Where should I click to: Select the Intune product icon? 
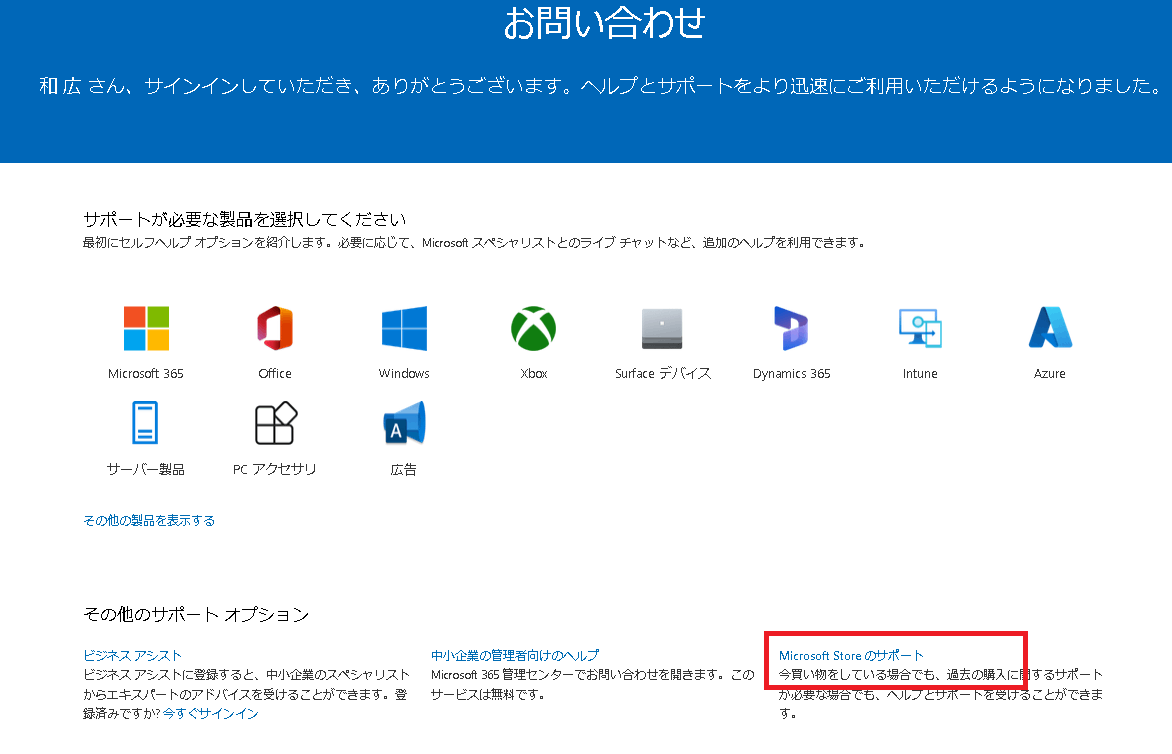pyautogui.click(x=920, y=328)
